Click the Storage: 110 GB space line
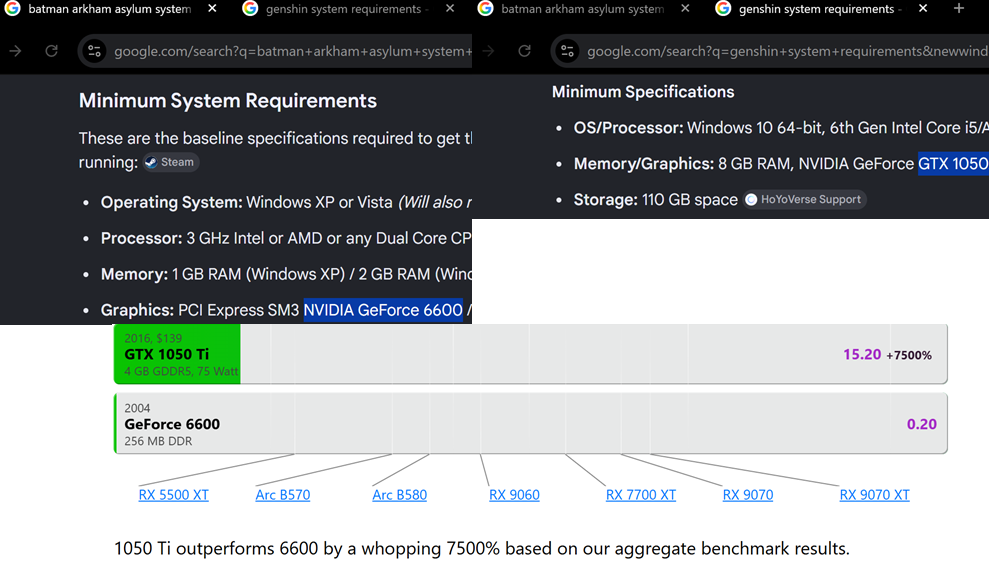989x566 pixels. pos(655,200)
